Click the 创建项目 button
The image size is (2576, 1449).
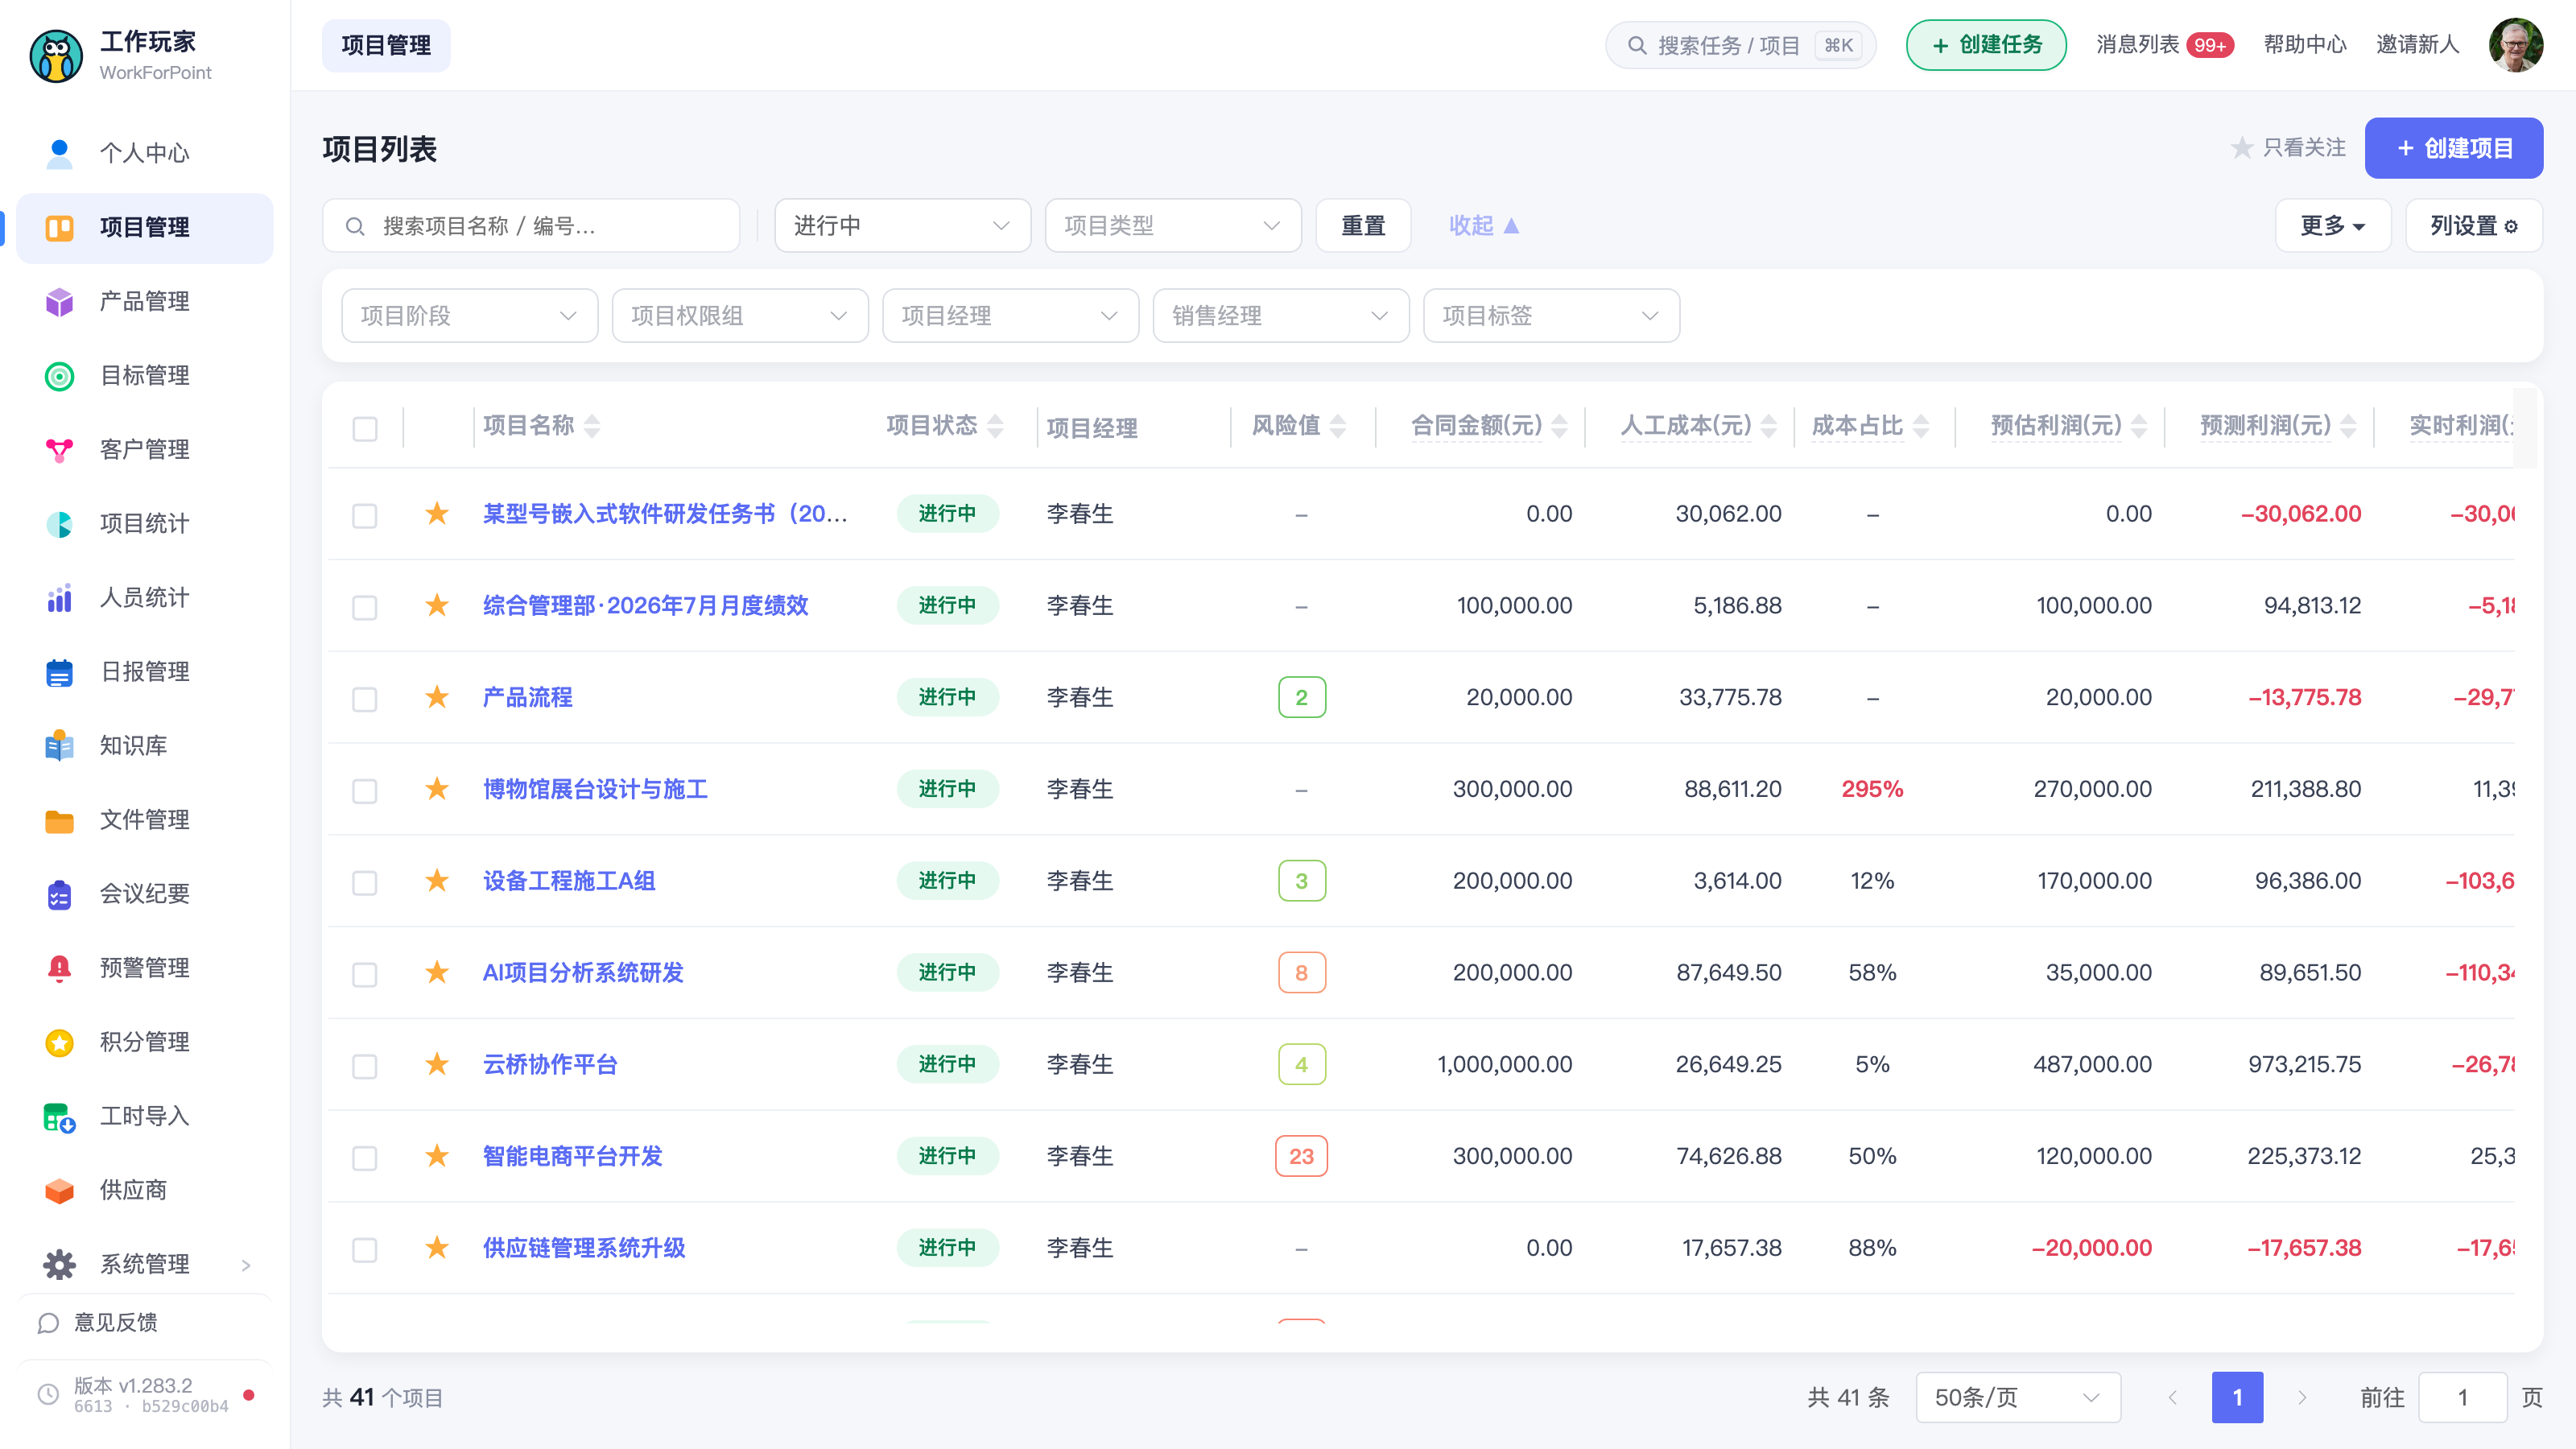tap(2454, 148)
